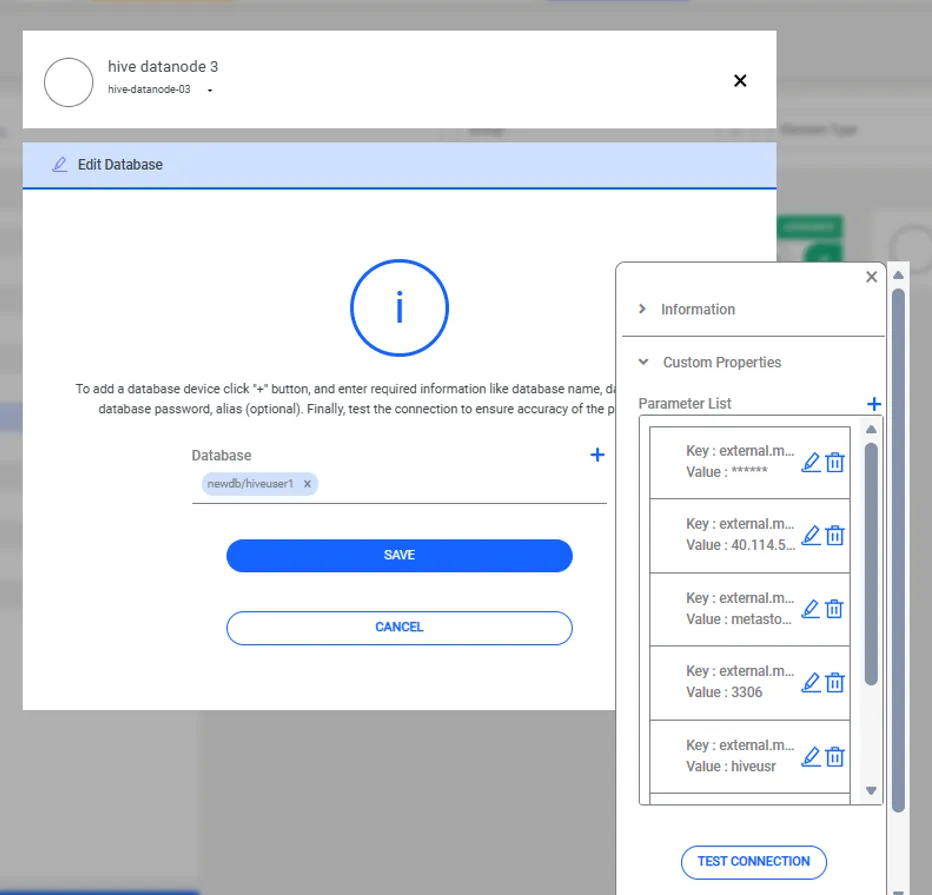The height and width of the screenshot is (895, 932).
Task: Delete the parameter with masked ****** value
Action: 835,462
